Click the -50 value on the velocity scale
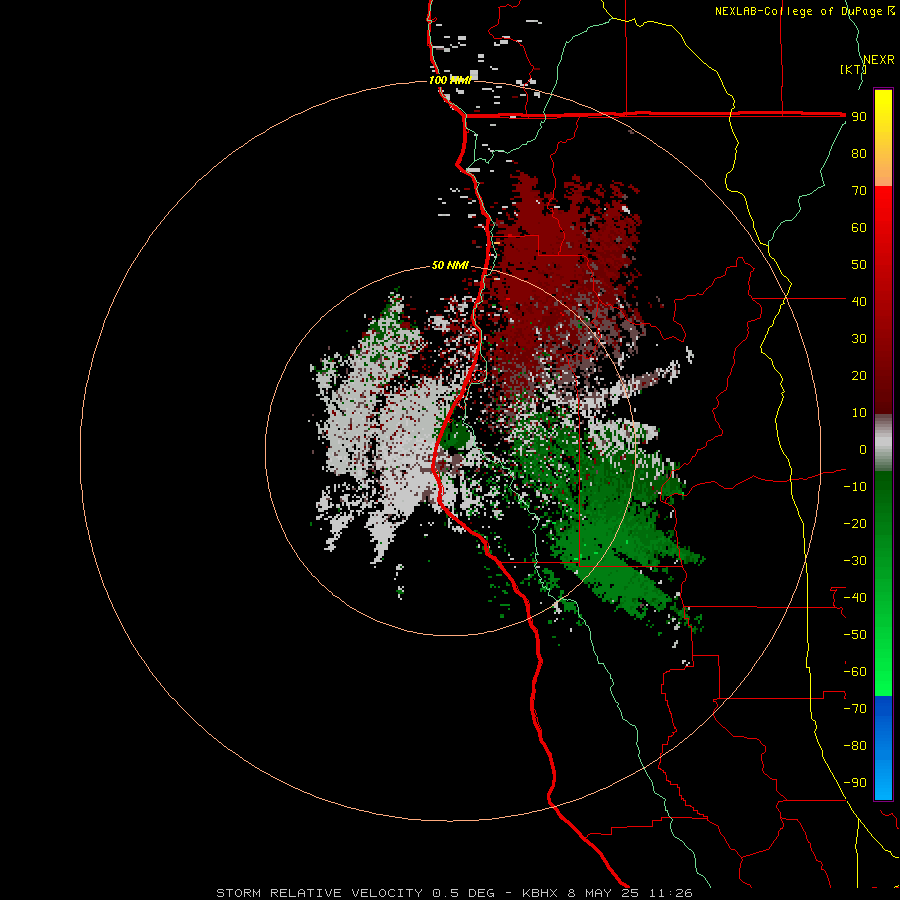 coord(855,635)
